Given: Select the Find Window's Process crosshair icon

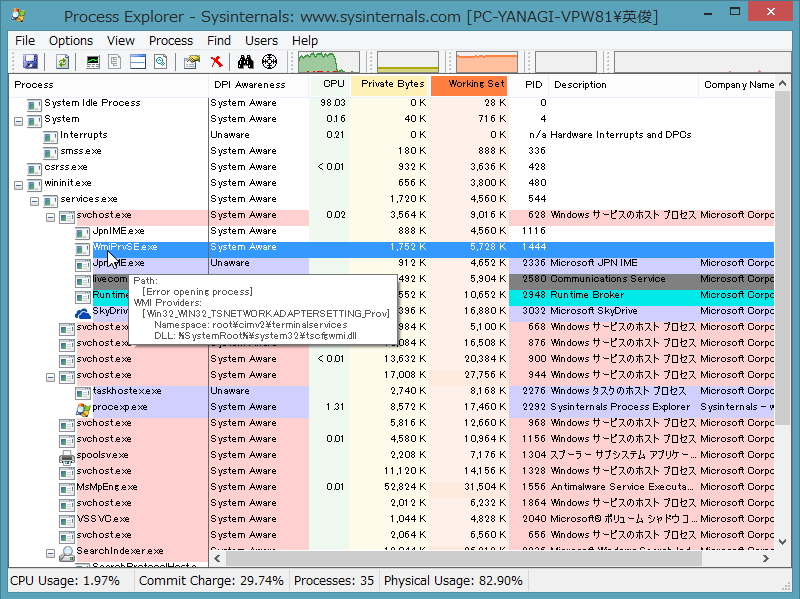Looking at the screenshot, I should [268, 63].
